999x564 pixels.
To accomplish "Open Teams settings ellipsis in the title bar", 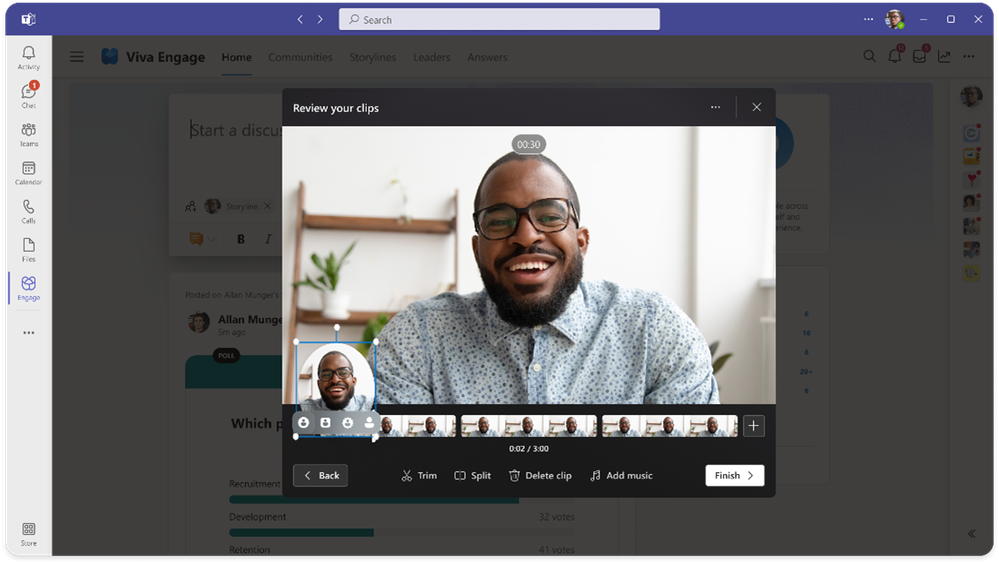I will click(x=868, y=20).
